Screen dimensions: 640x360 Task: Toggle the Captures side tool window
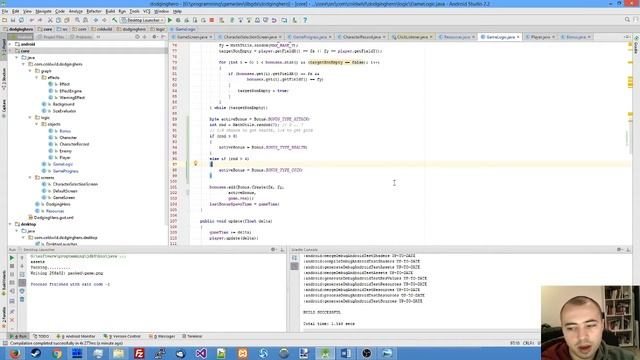(x=4, y=108)
